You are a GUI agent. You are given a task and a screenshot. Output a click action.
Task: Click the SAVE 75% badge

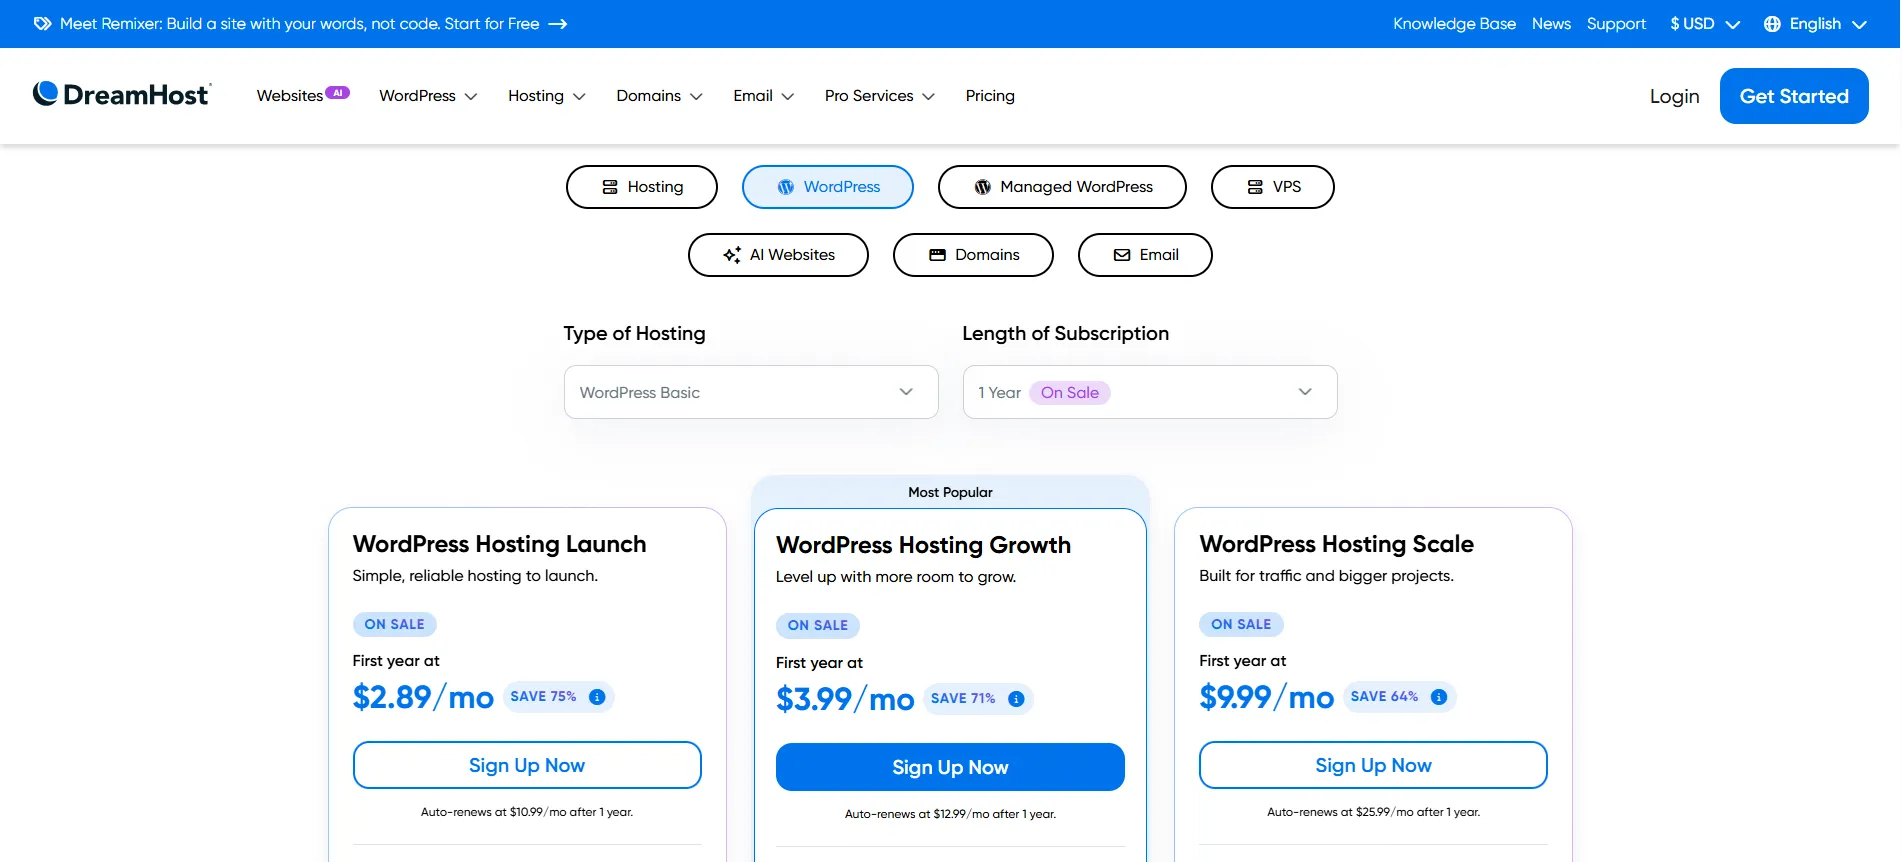pyautogui.click(x=558, y=697)
